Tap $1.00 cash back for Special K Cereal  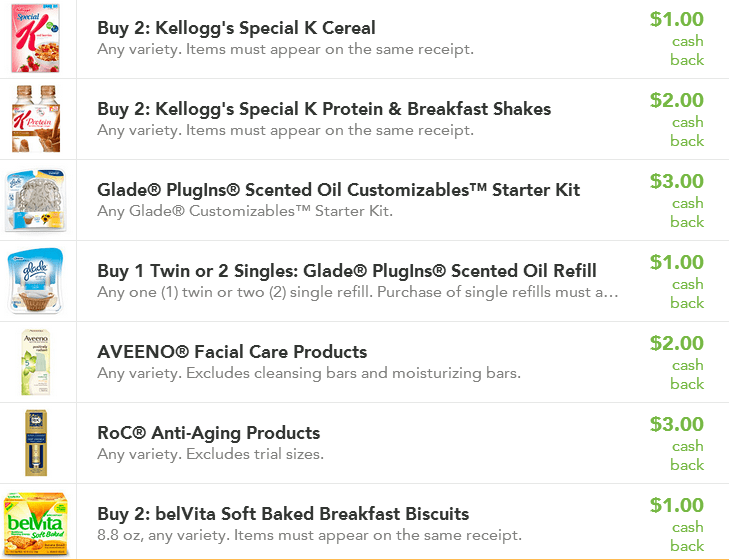pyautogui.click(x=677, y=39)
